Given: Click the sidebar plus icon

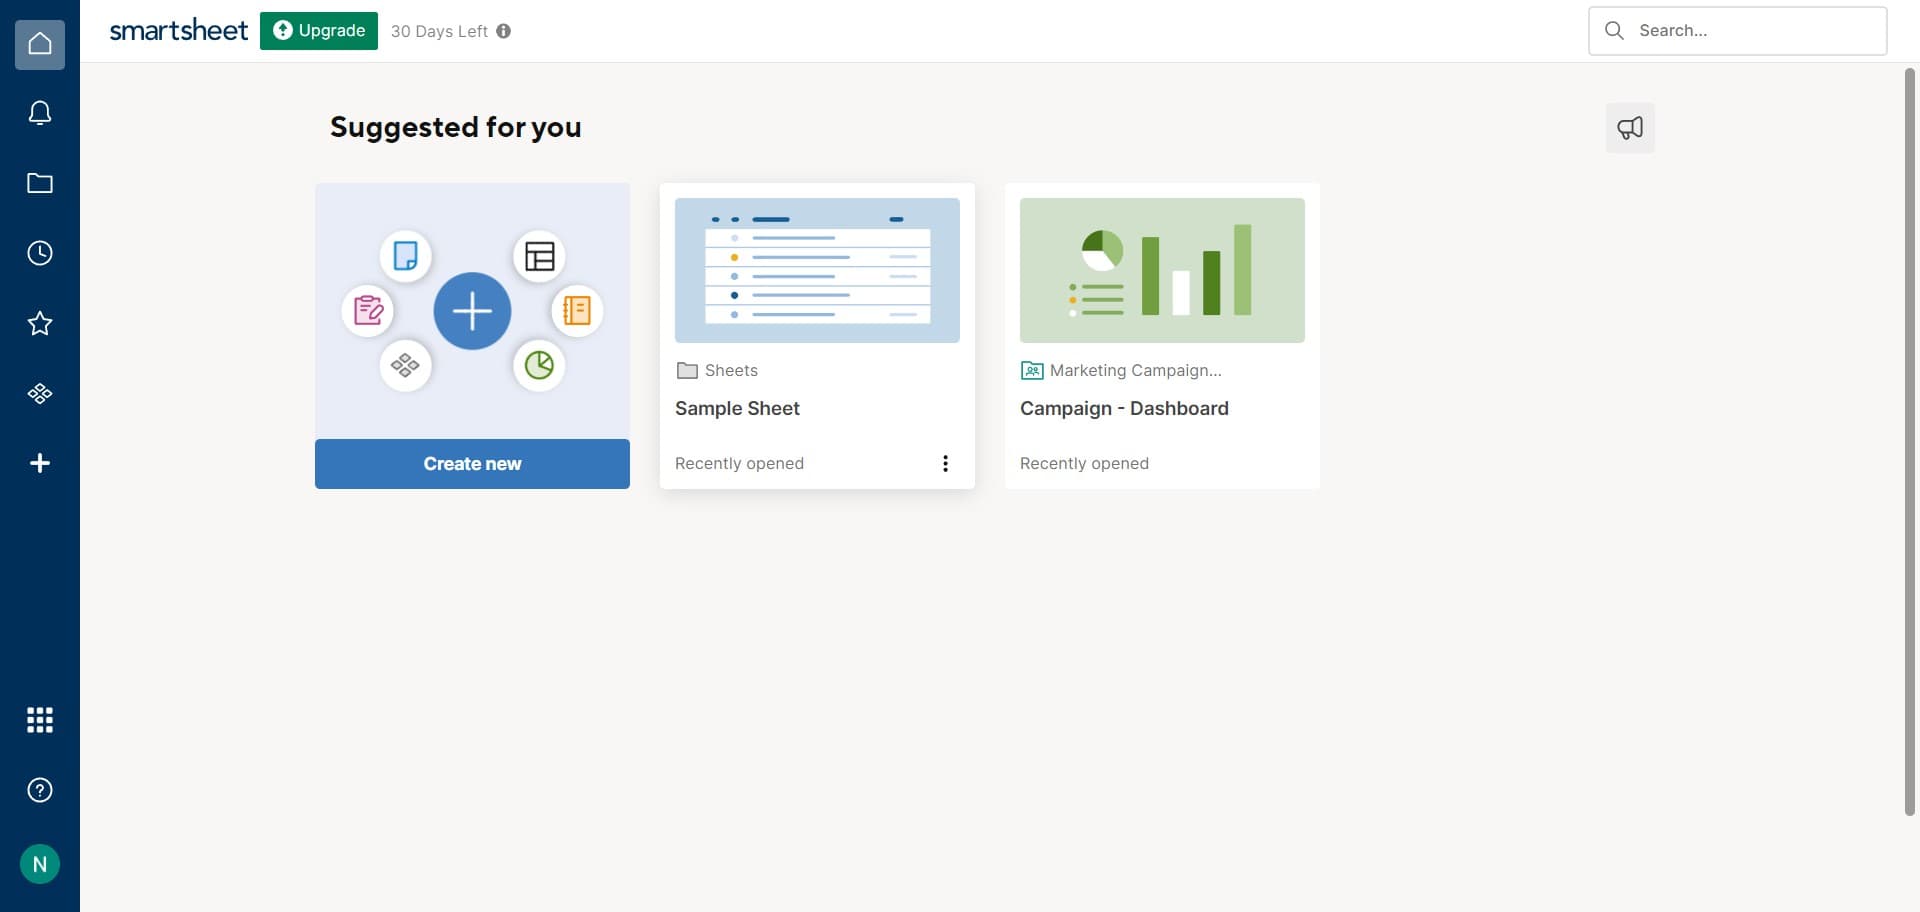Looking at the screenshot, I should tap(40, 463).
